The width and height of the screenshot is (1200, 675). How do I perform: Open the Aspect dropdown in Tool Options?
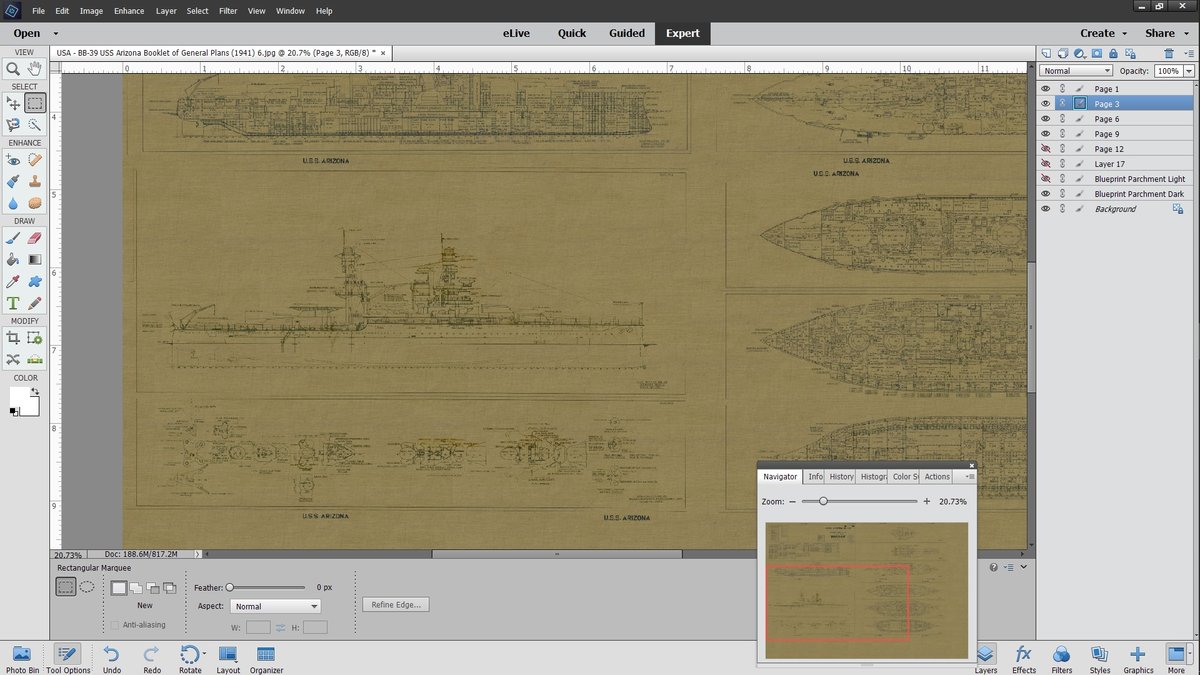coord(275,605)
